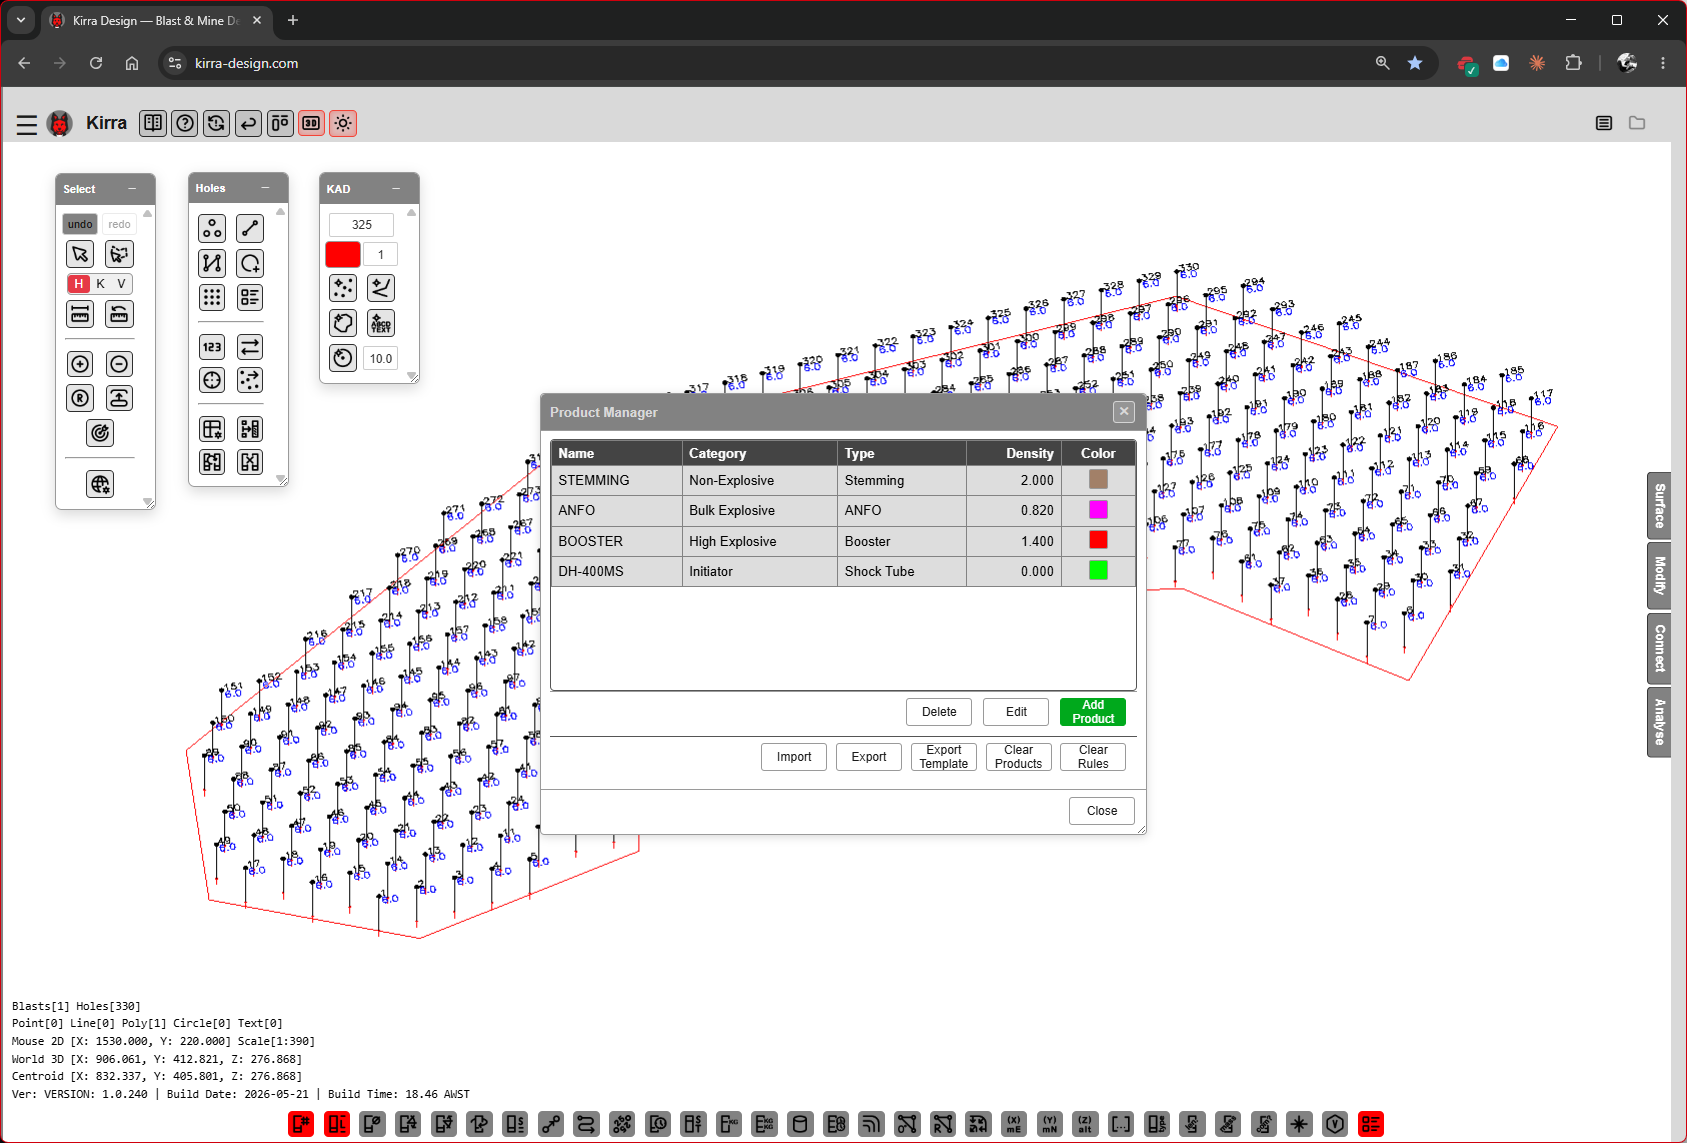This screenshot has height=1143, width=1687.
Task: Collapse the KAD panel
Action: coord(396,189)
